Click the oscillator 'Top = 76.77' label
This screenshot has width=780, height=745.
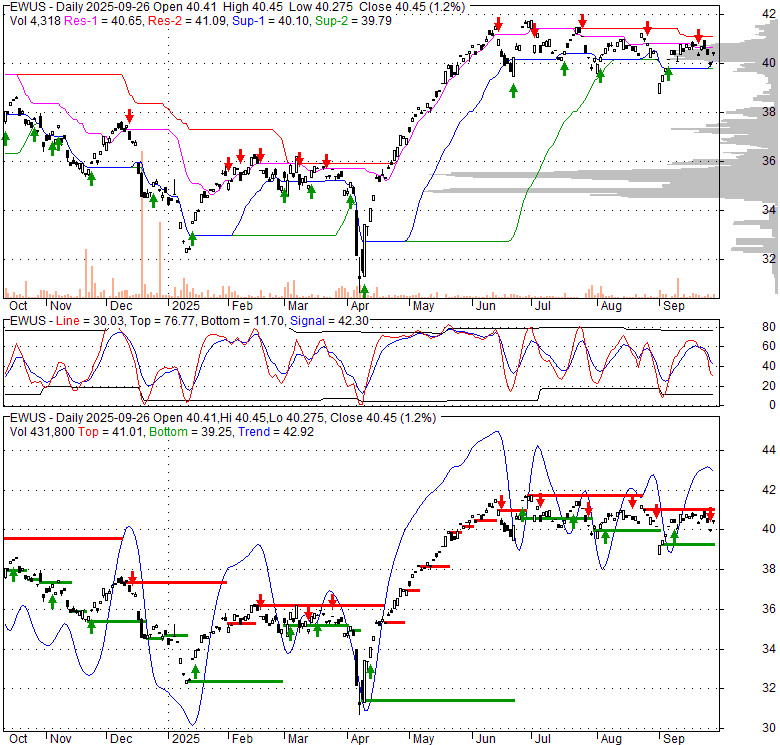point(162,321)
